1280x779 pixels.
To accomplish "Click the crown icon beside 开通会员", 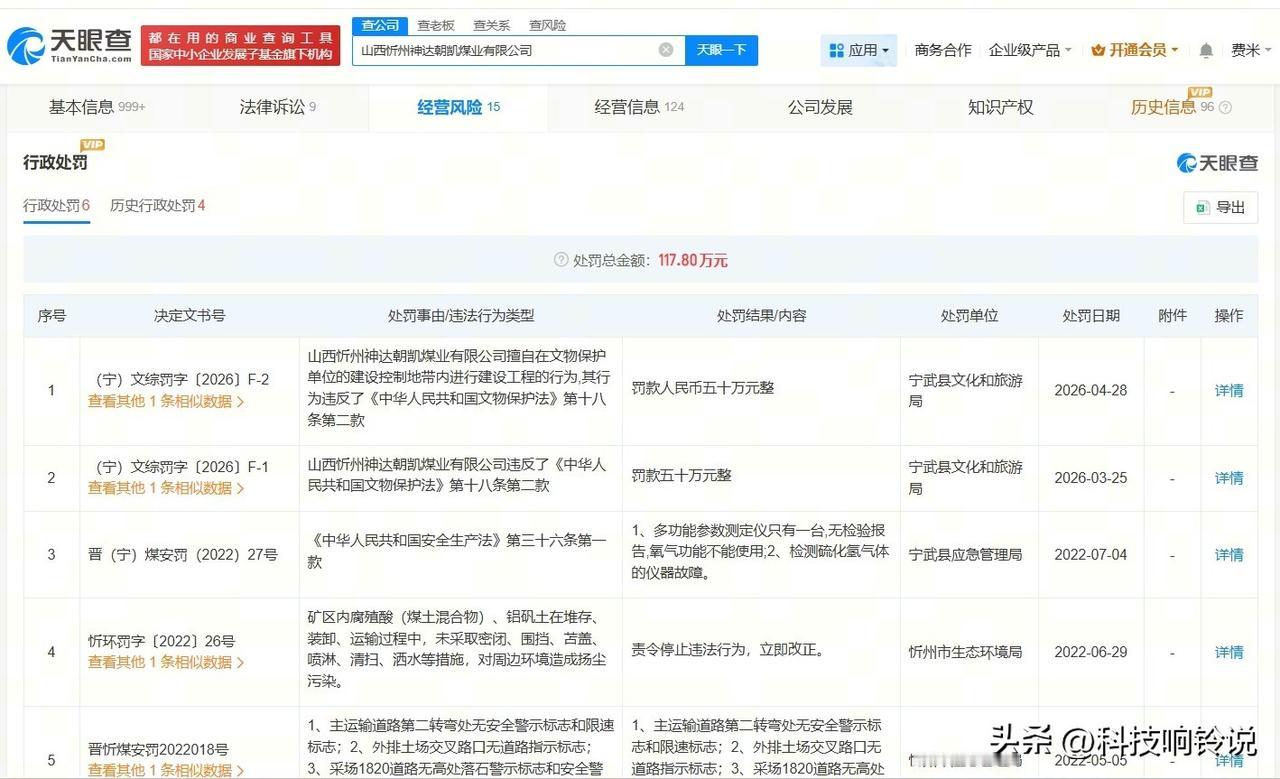I will pyautogui.click(x=1098, y=50).
